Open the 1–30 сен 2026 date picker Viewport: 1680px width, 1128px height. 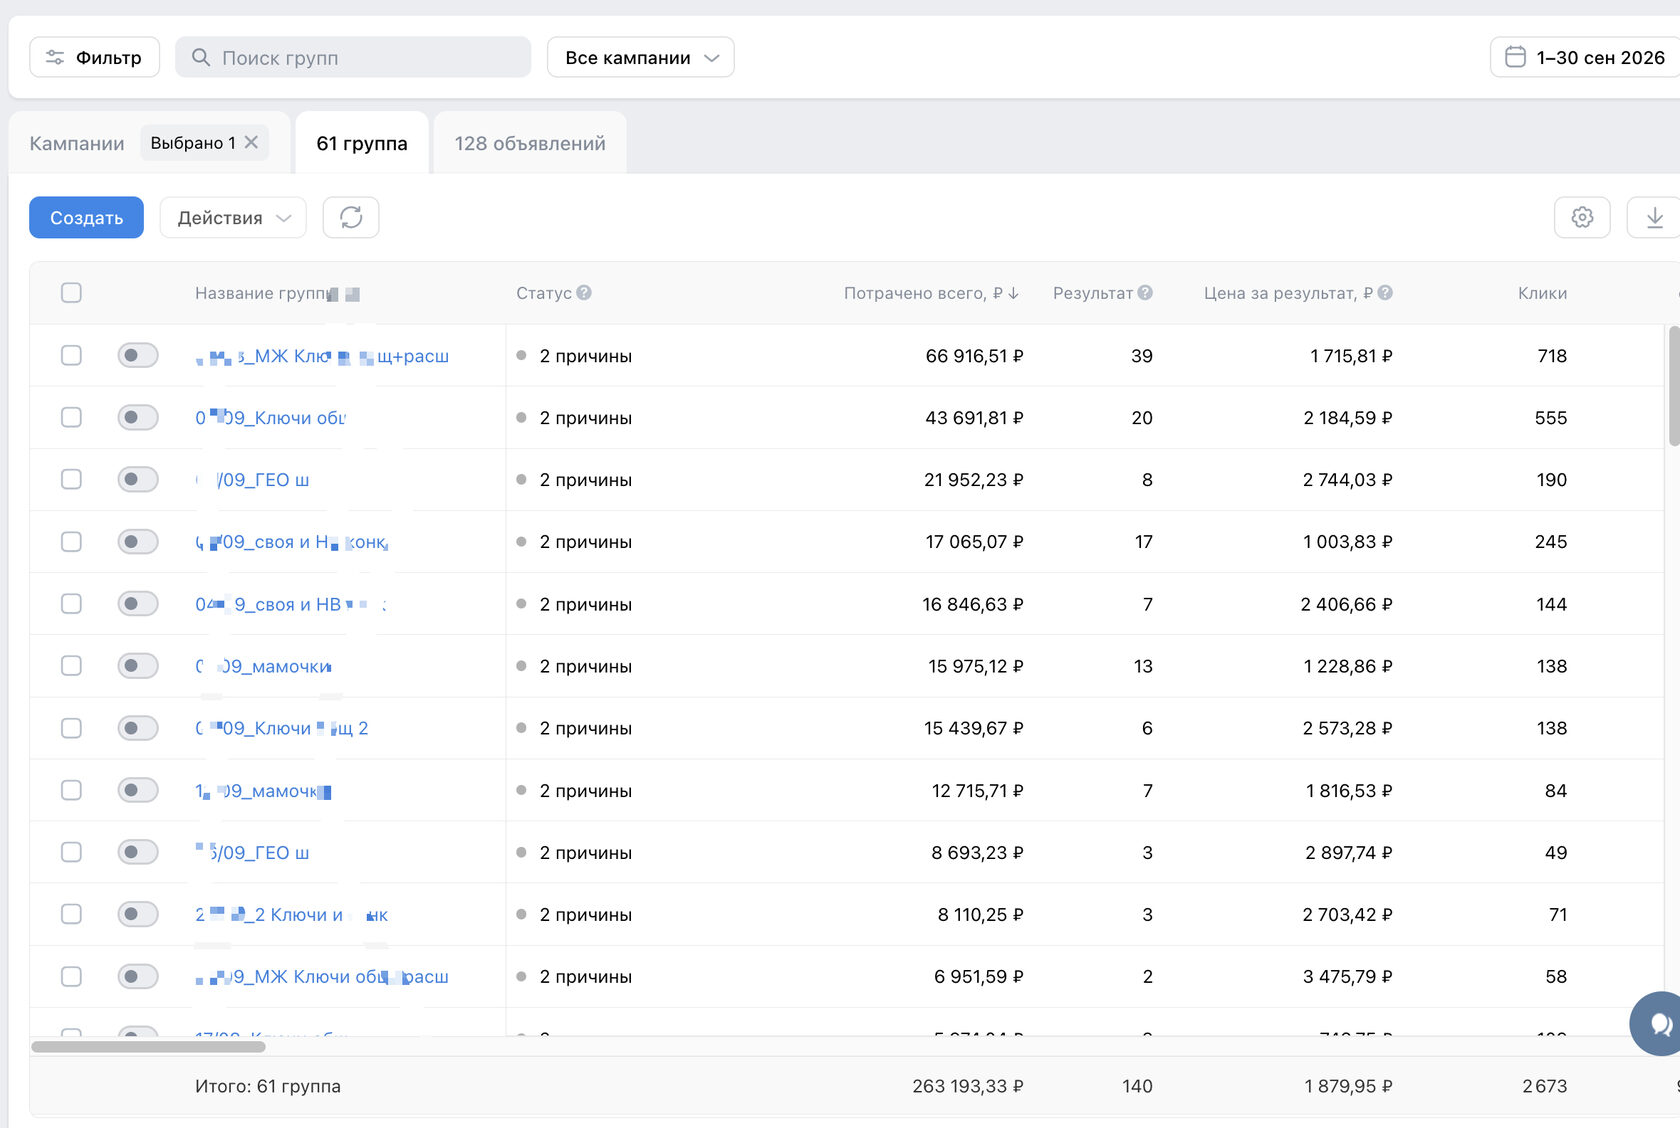pos(1585,57)
